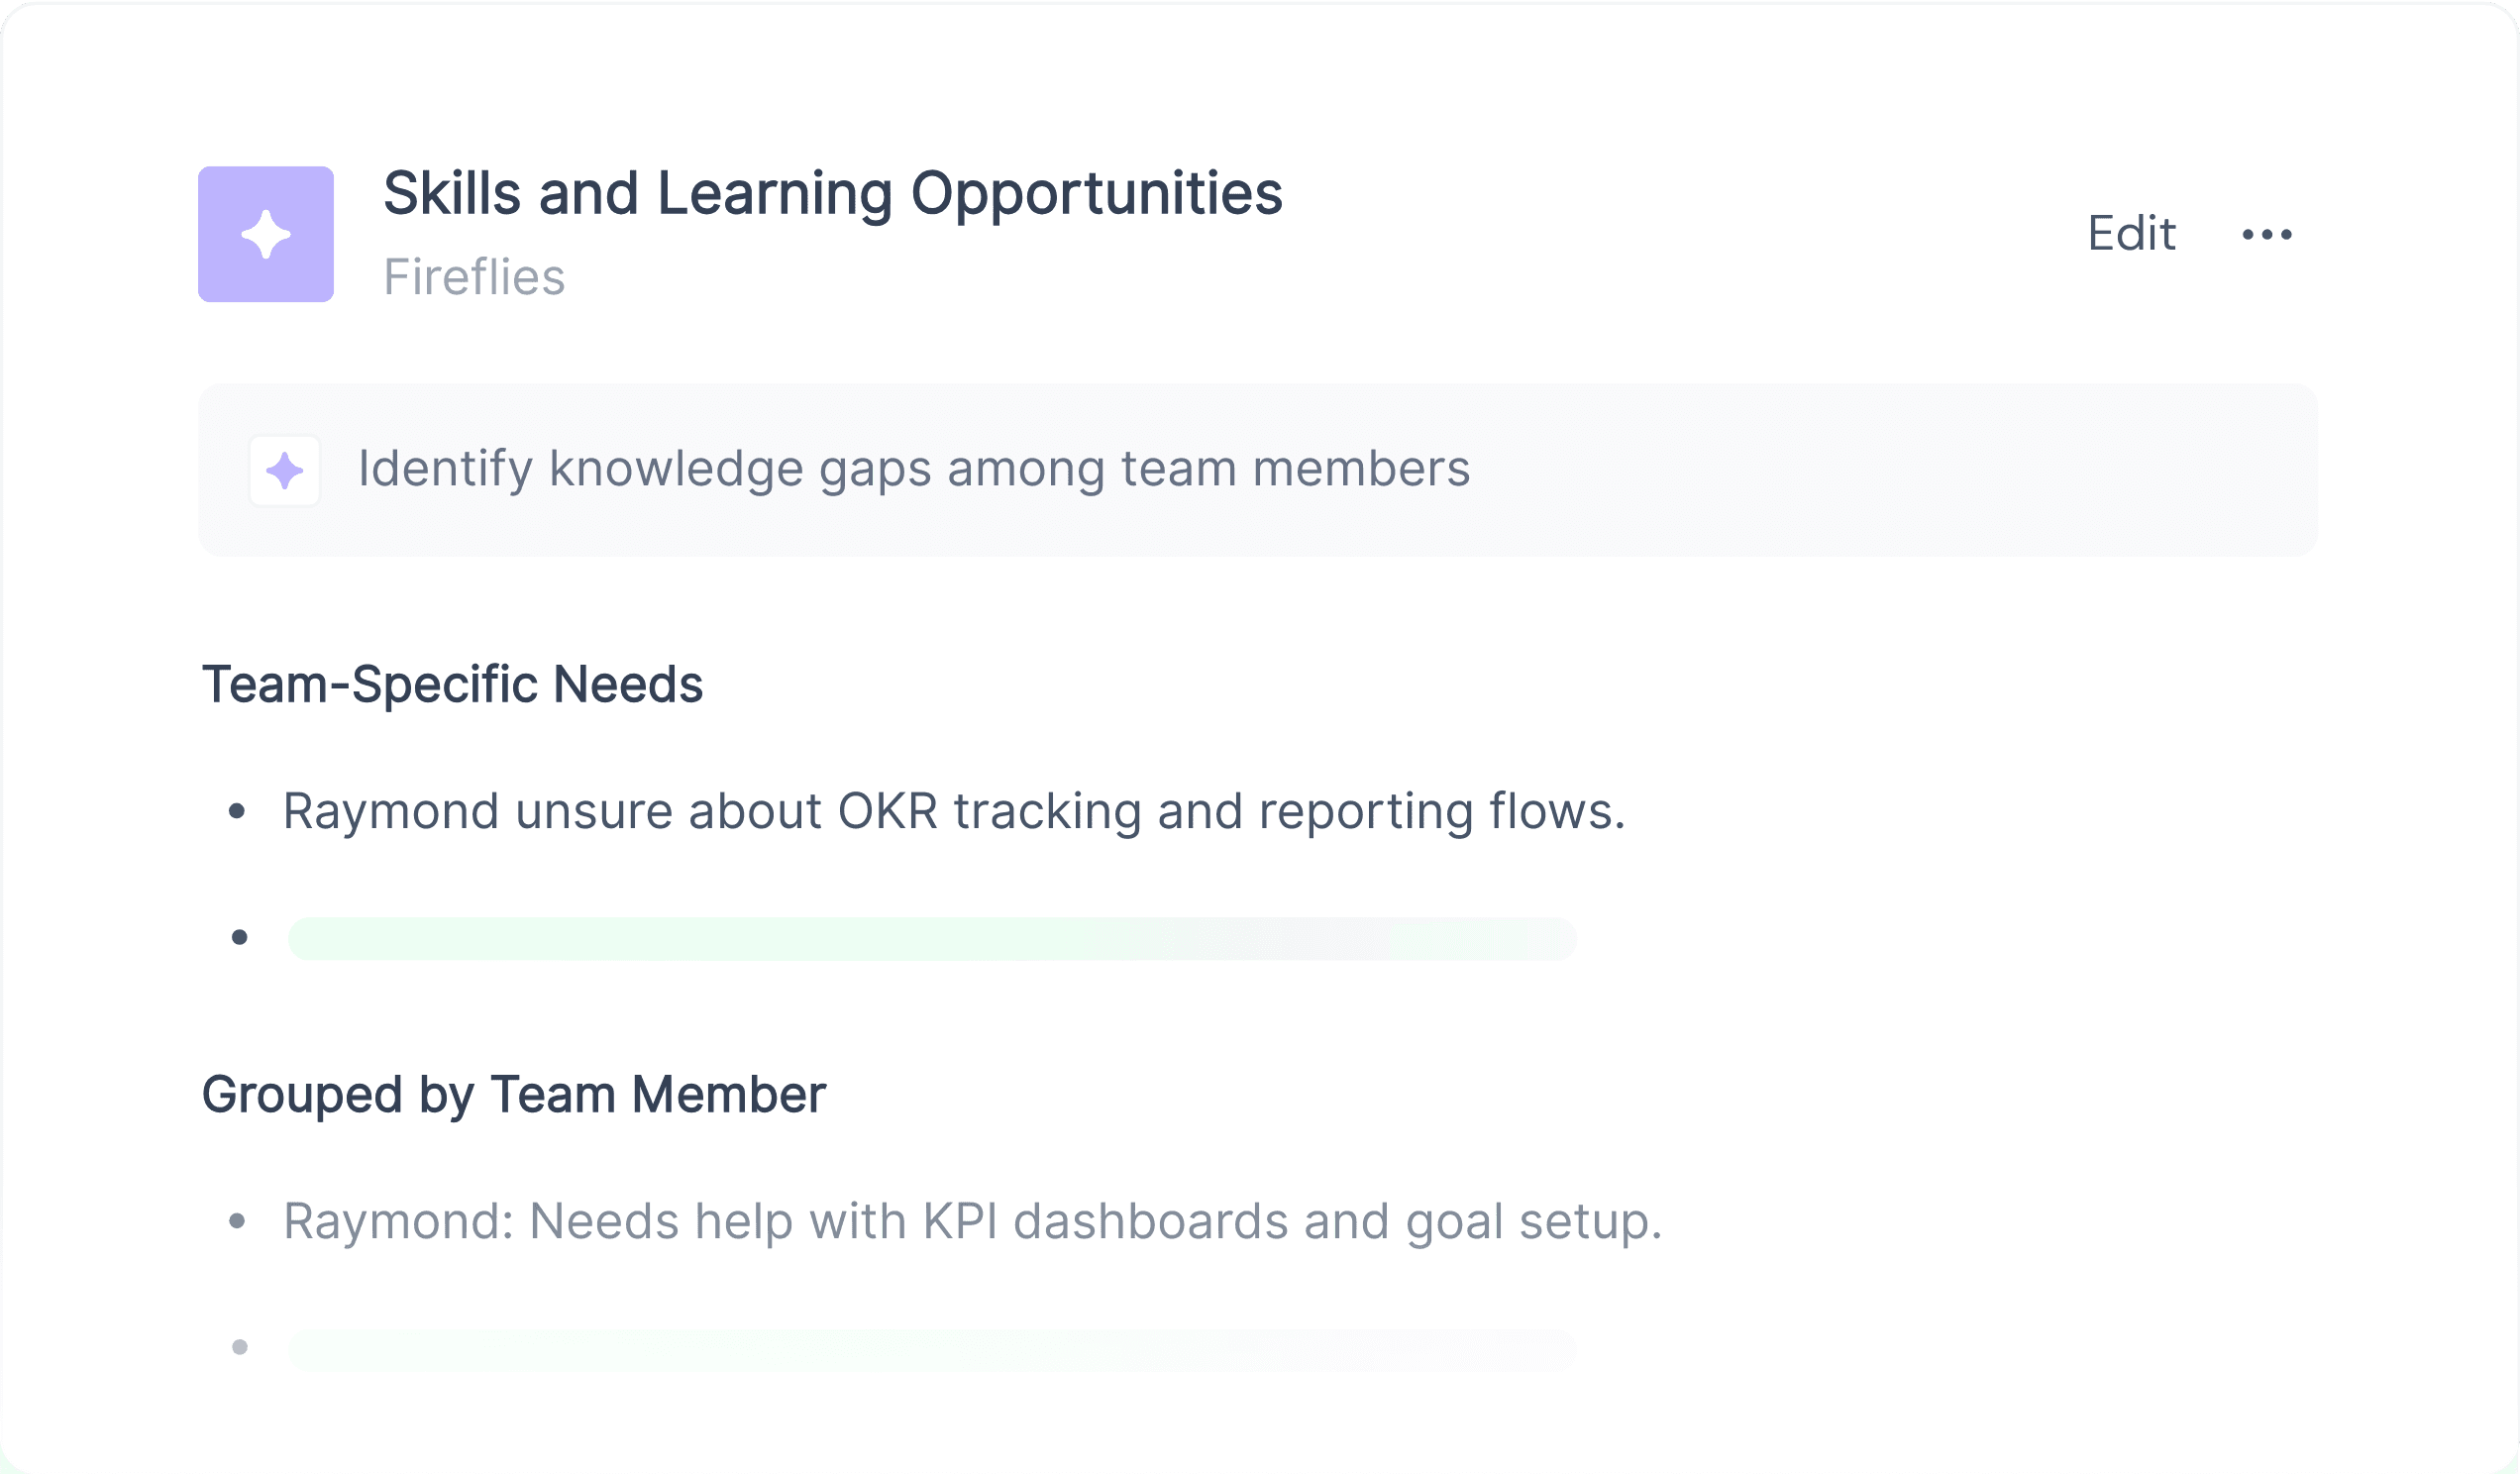Open the Fireflies source label
2520x1474 pixels.
point(474,277)
